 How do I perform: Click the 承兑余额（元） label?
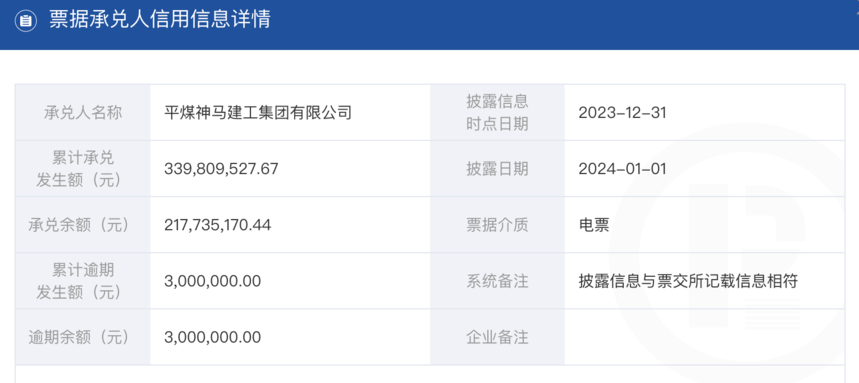coord(78,225)
